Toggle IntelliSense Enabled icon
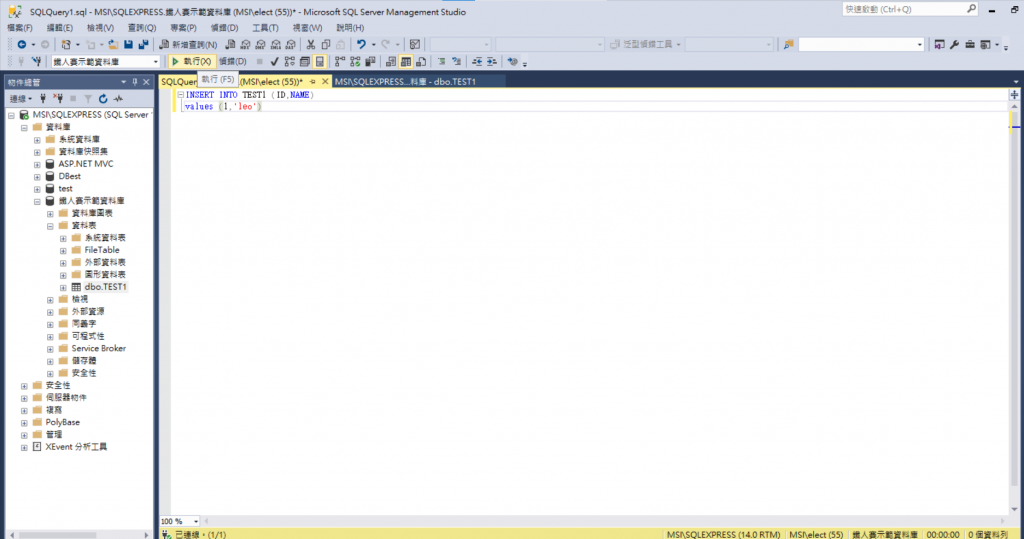1024x539 pixels. coord(319,61)
